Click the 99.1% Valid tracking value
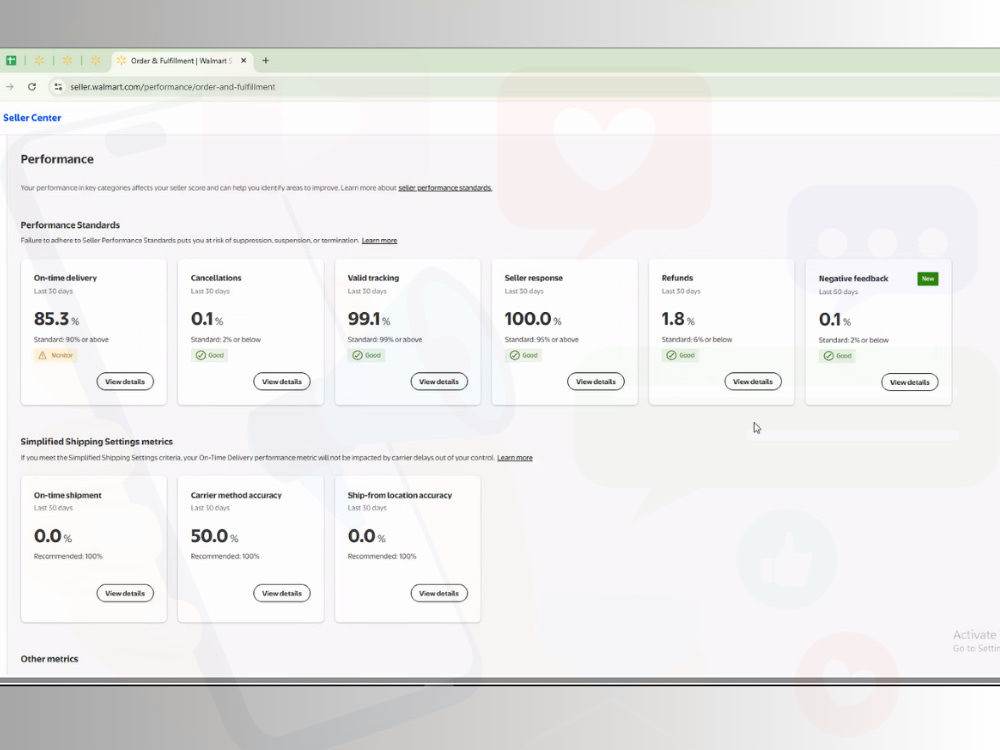 (369, 319)
